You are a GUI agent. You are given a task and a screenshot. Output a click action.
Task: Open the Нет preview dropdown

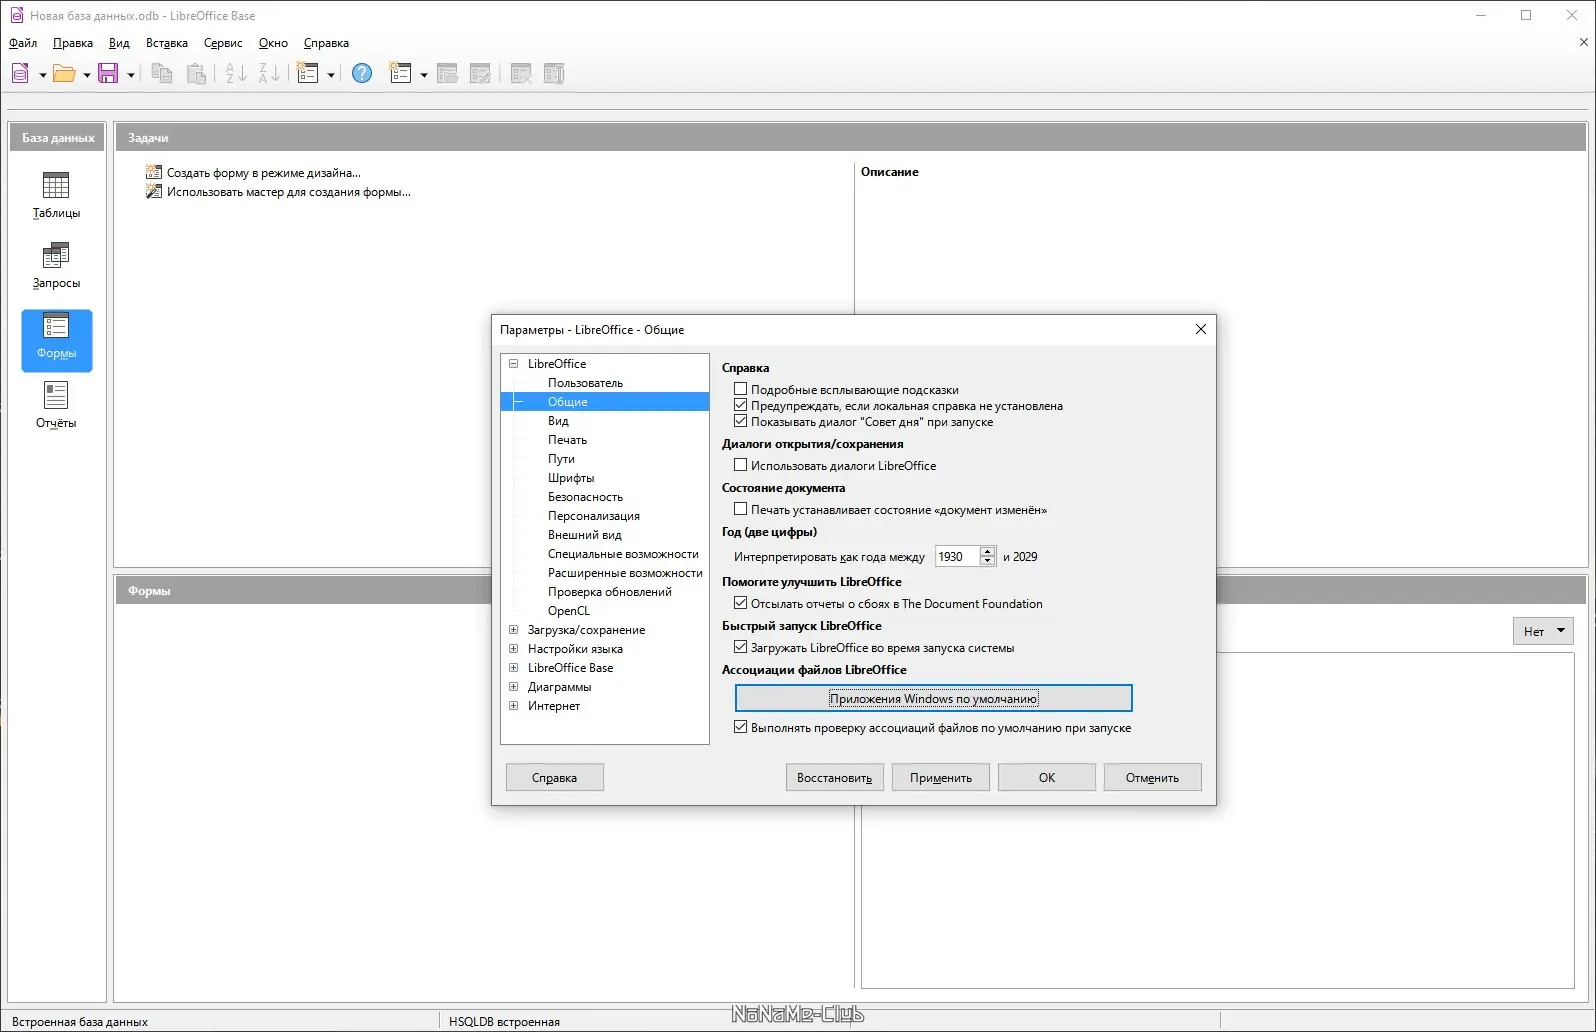(x=1543, y=631)
